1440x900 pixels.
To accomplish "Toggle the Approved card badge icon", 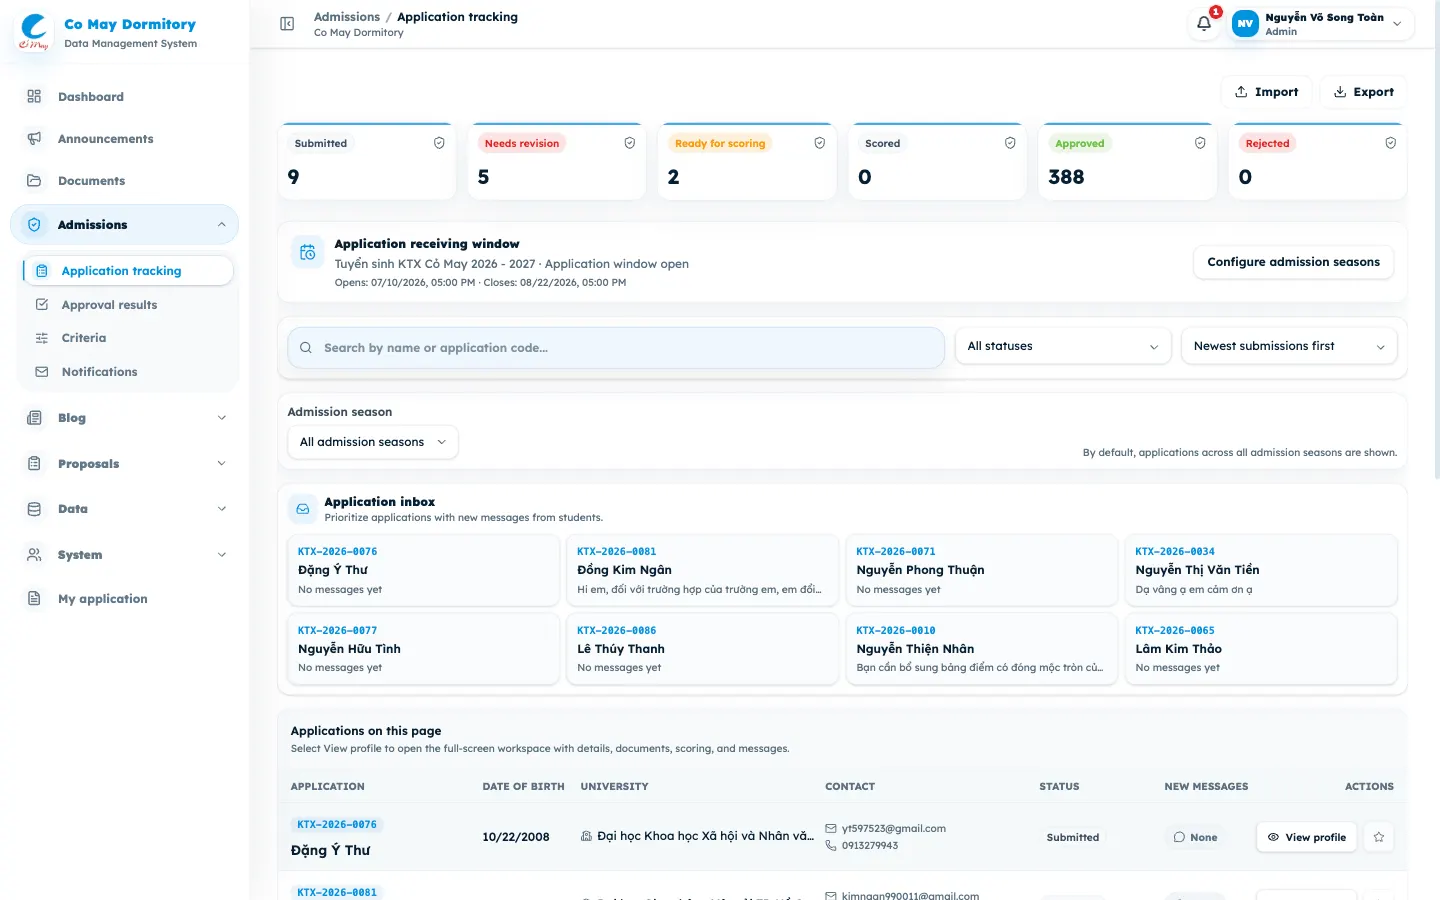I will (1200, 143).
